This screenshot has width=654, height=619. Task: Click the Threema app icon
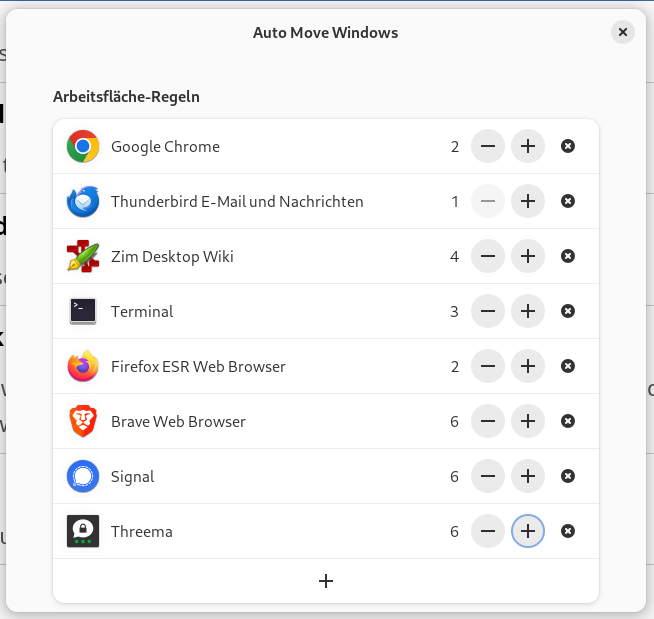(x=83, y=532)
